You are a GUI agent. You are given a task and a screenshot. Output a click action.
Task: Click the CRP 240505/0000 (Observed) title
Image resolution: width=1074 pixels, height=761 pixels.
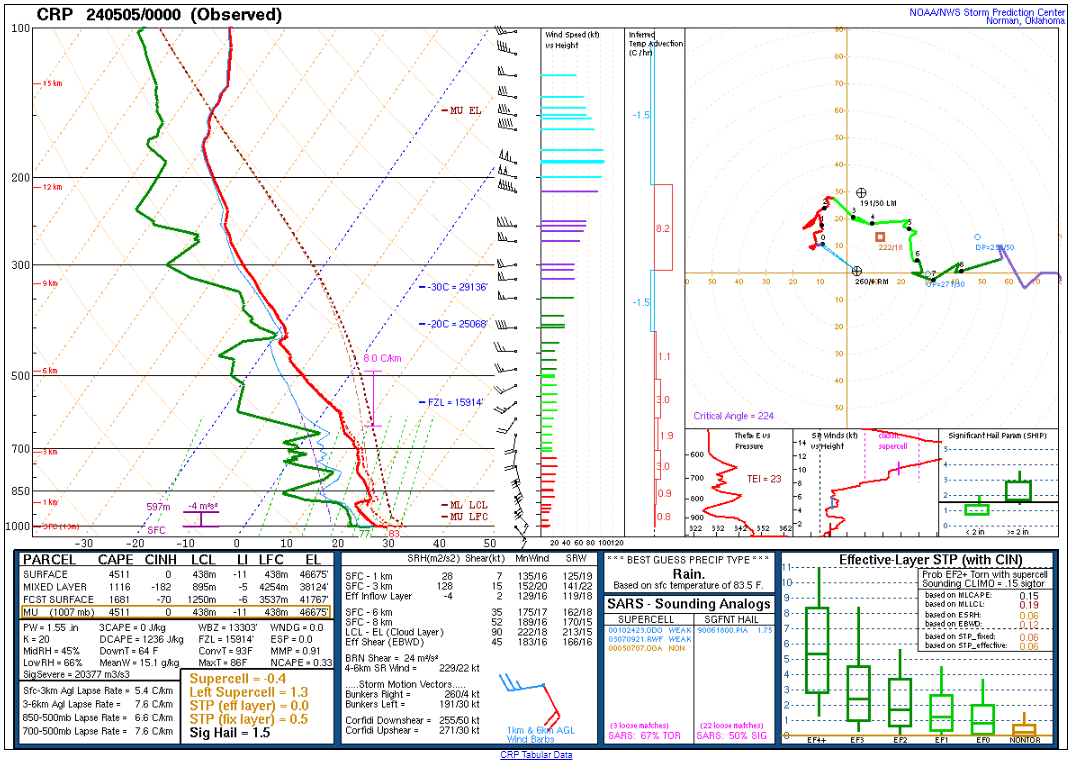[160, 14]
